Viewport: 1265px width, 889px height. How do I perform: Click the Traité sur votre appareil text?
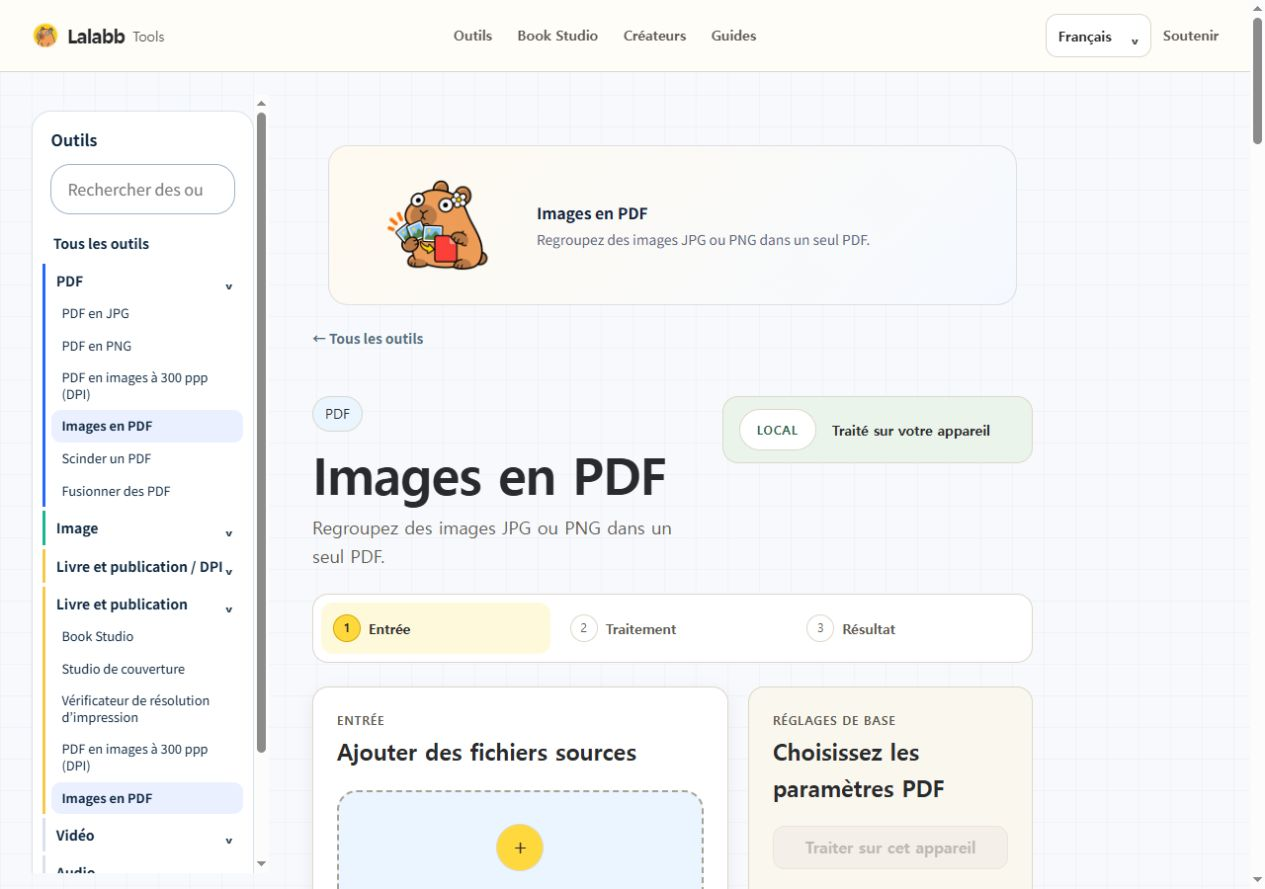(911, 431)
